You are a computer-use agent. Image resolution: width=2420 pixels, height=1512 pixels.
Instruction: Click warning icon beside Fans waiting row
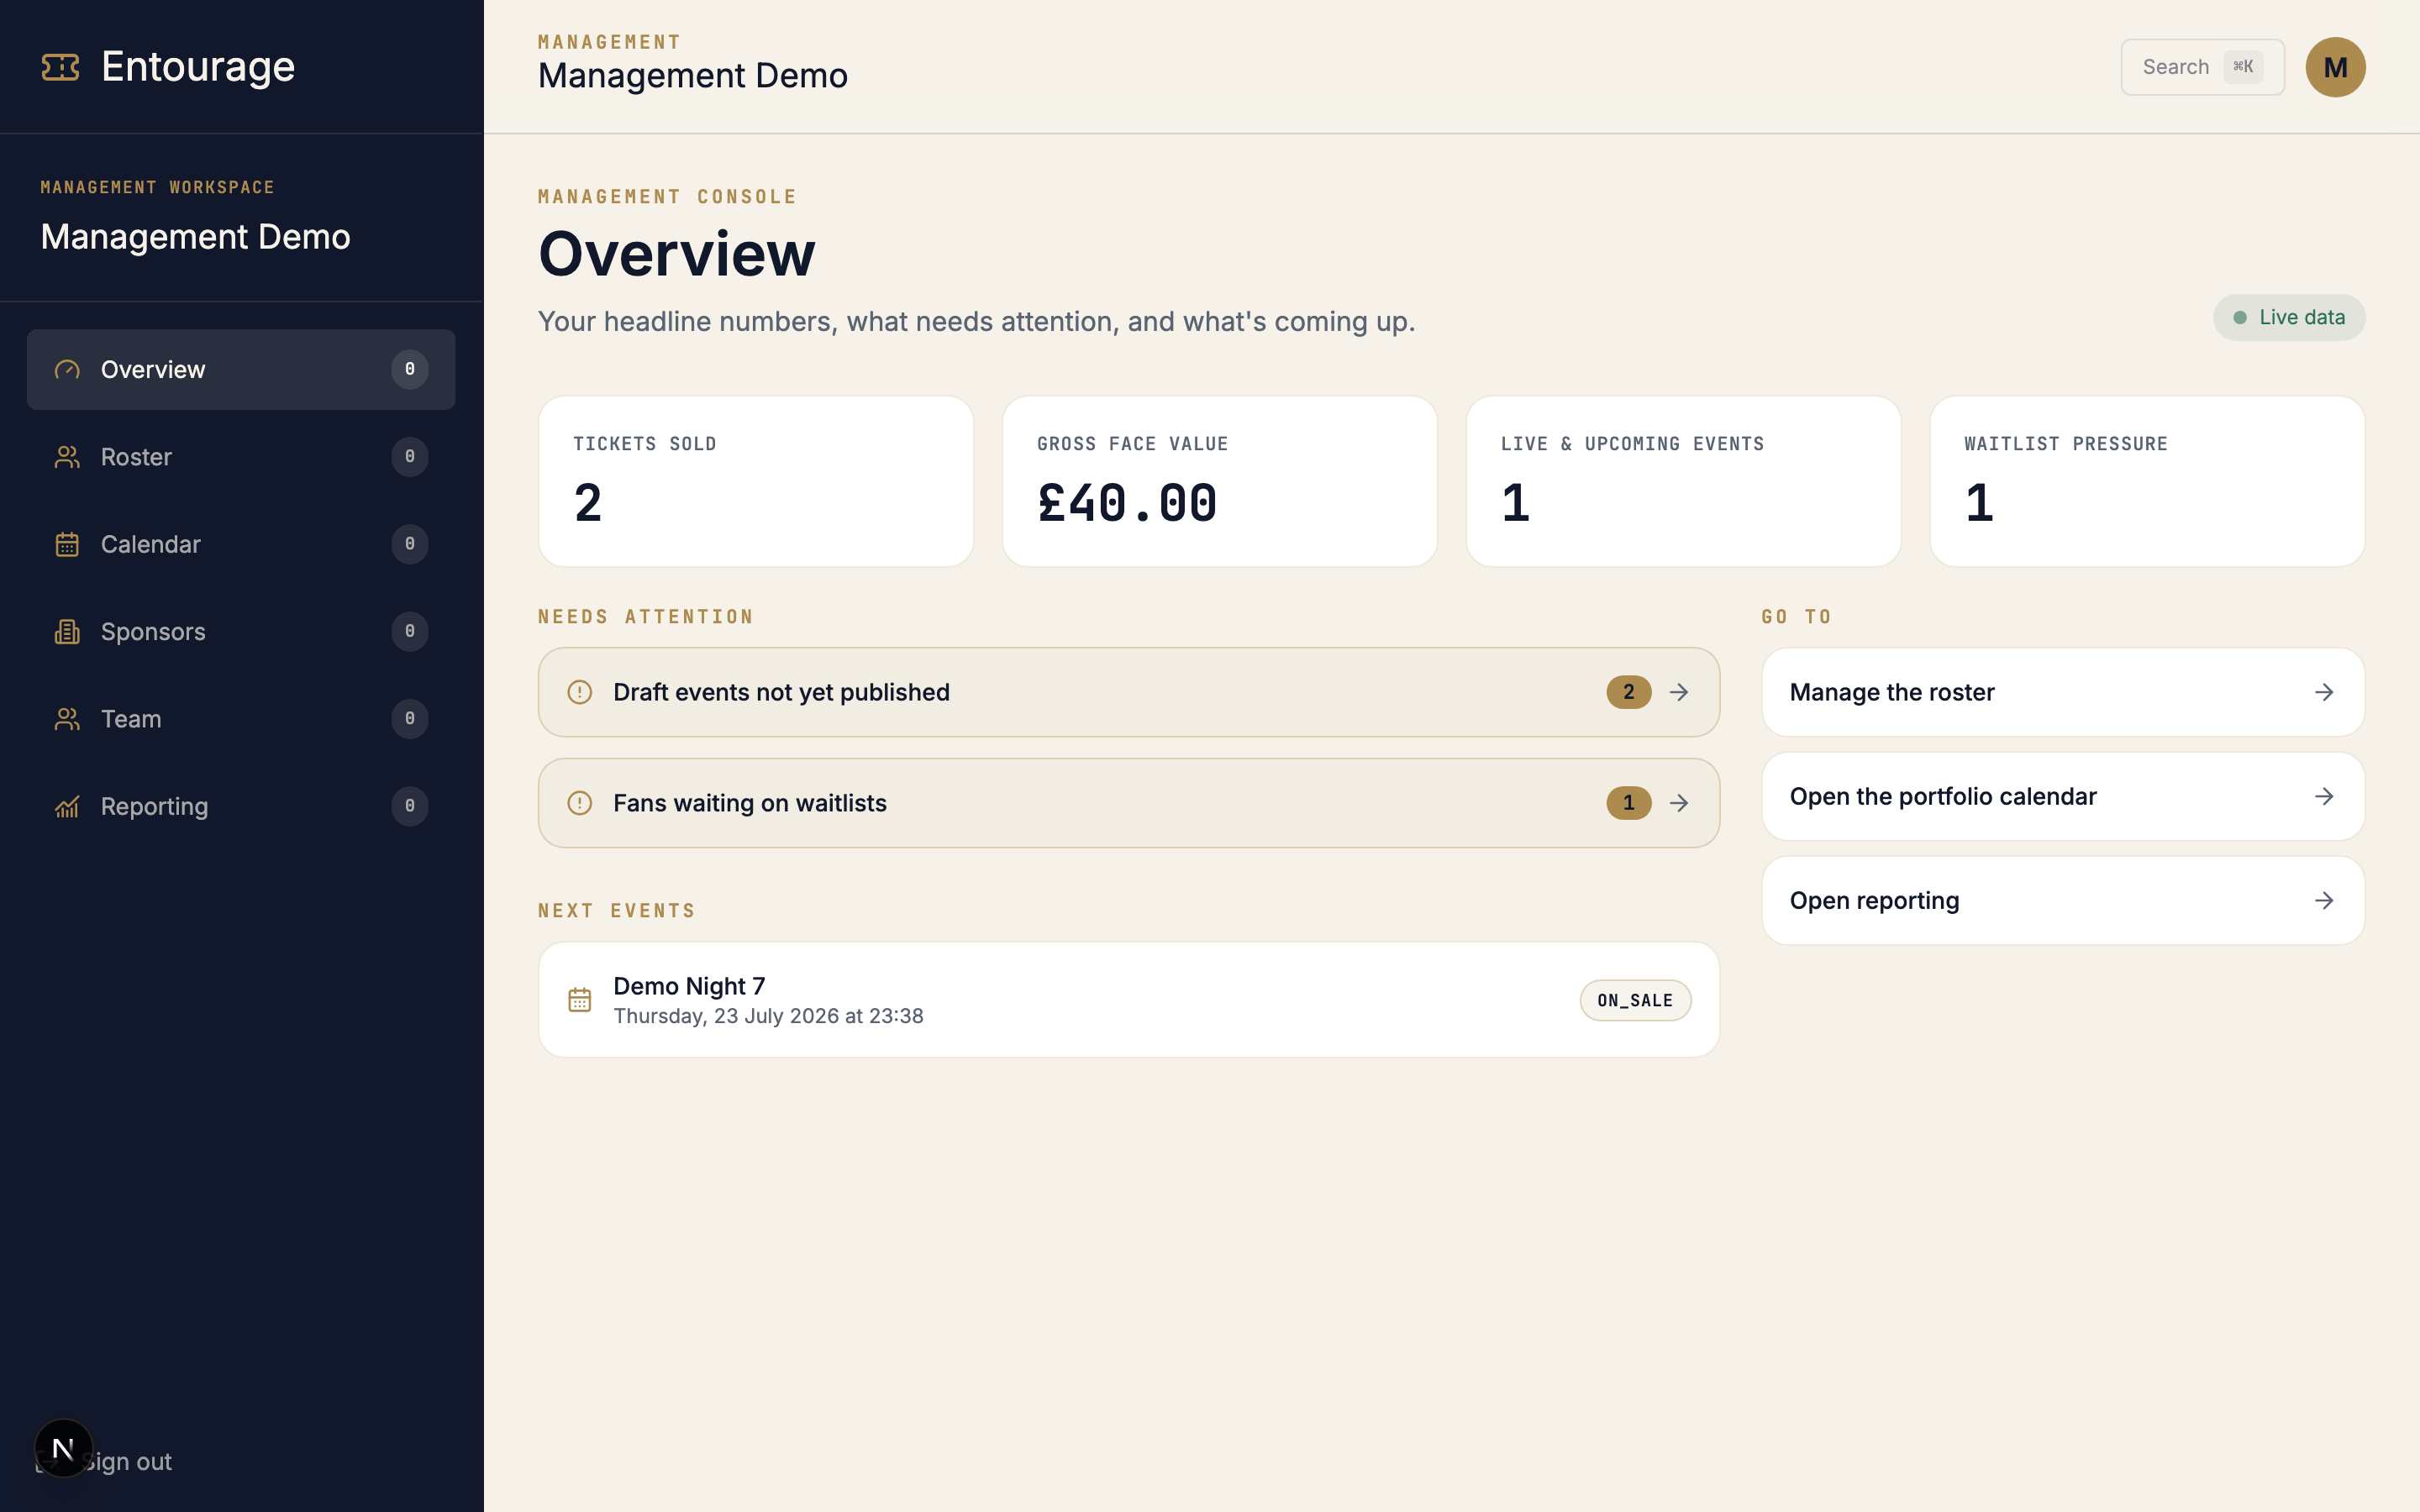click(x=580, y=803)
